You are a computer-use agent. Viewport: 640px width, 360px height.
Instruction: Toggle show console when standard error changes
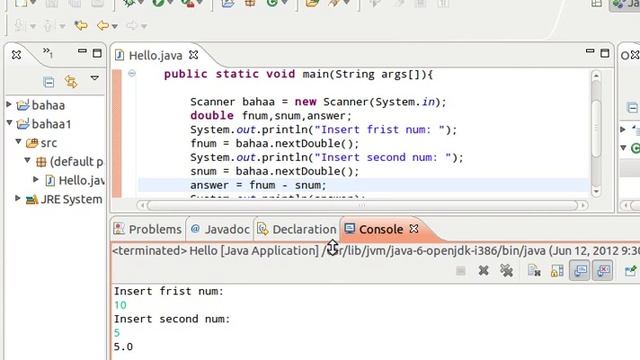click(x=603, y=270)
